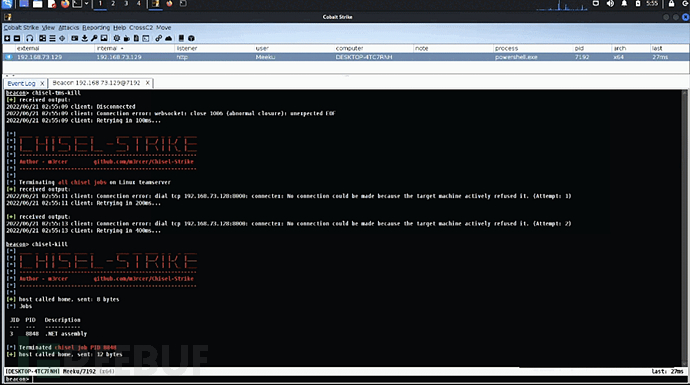Click the Meeku user cell
Viewport: 690px width, 385px height.
tap(265, 57)
